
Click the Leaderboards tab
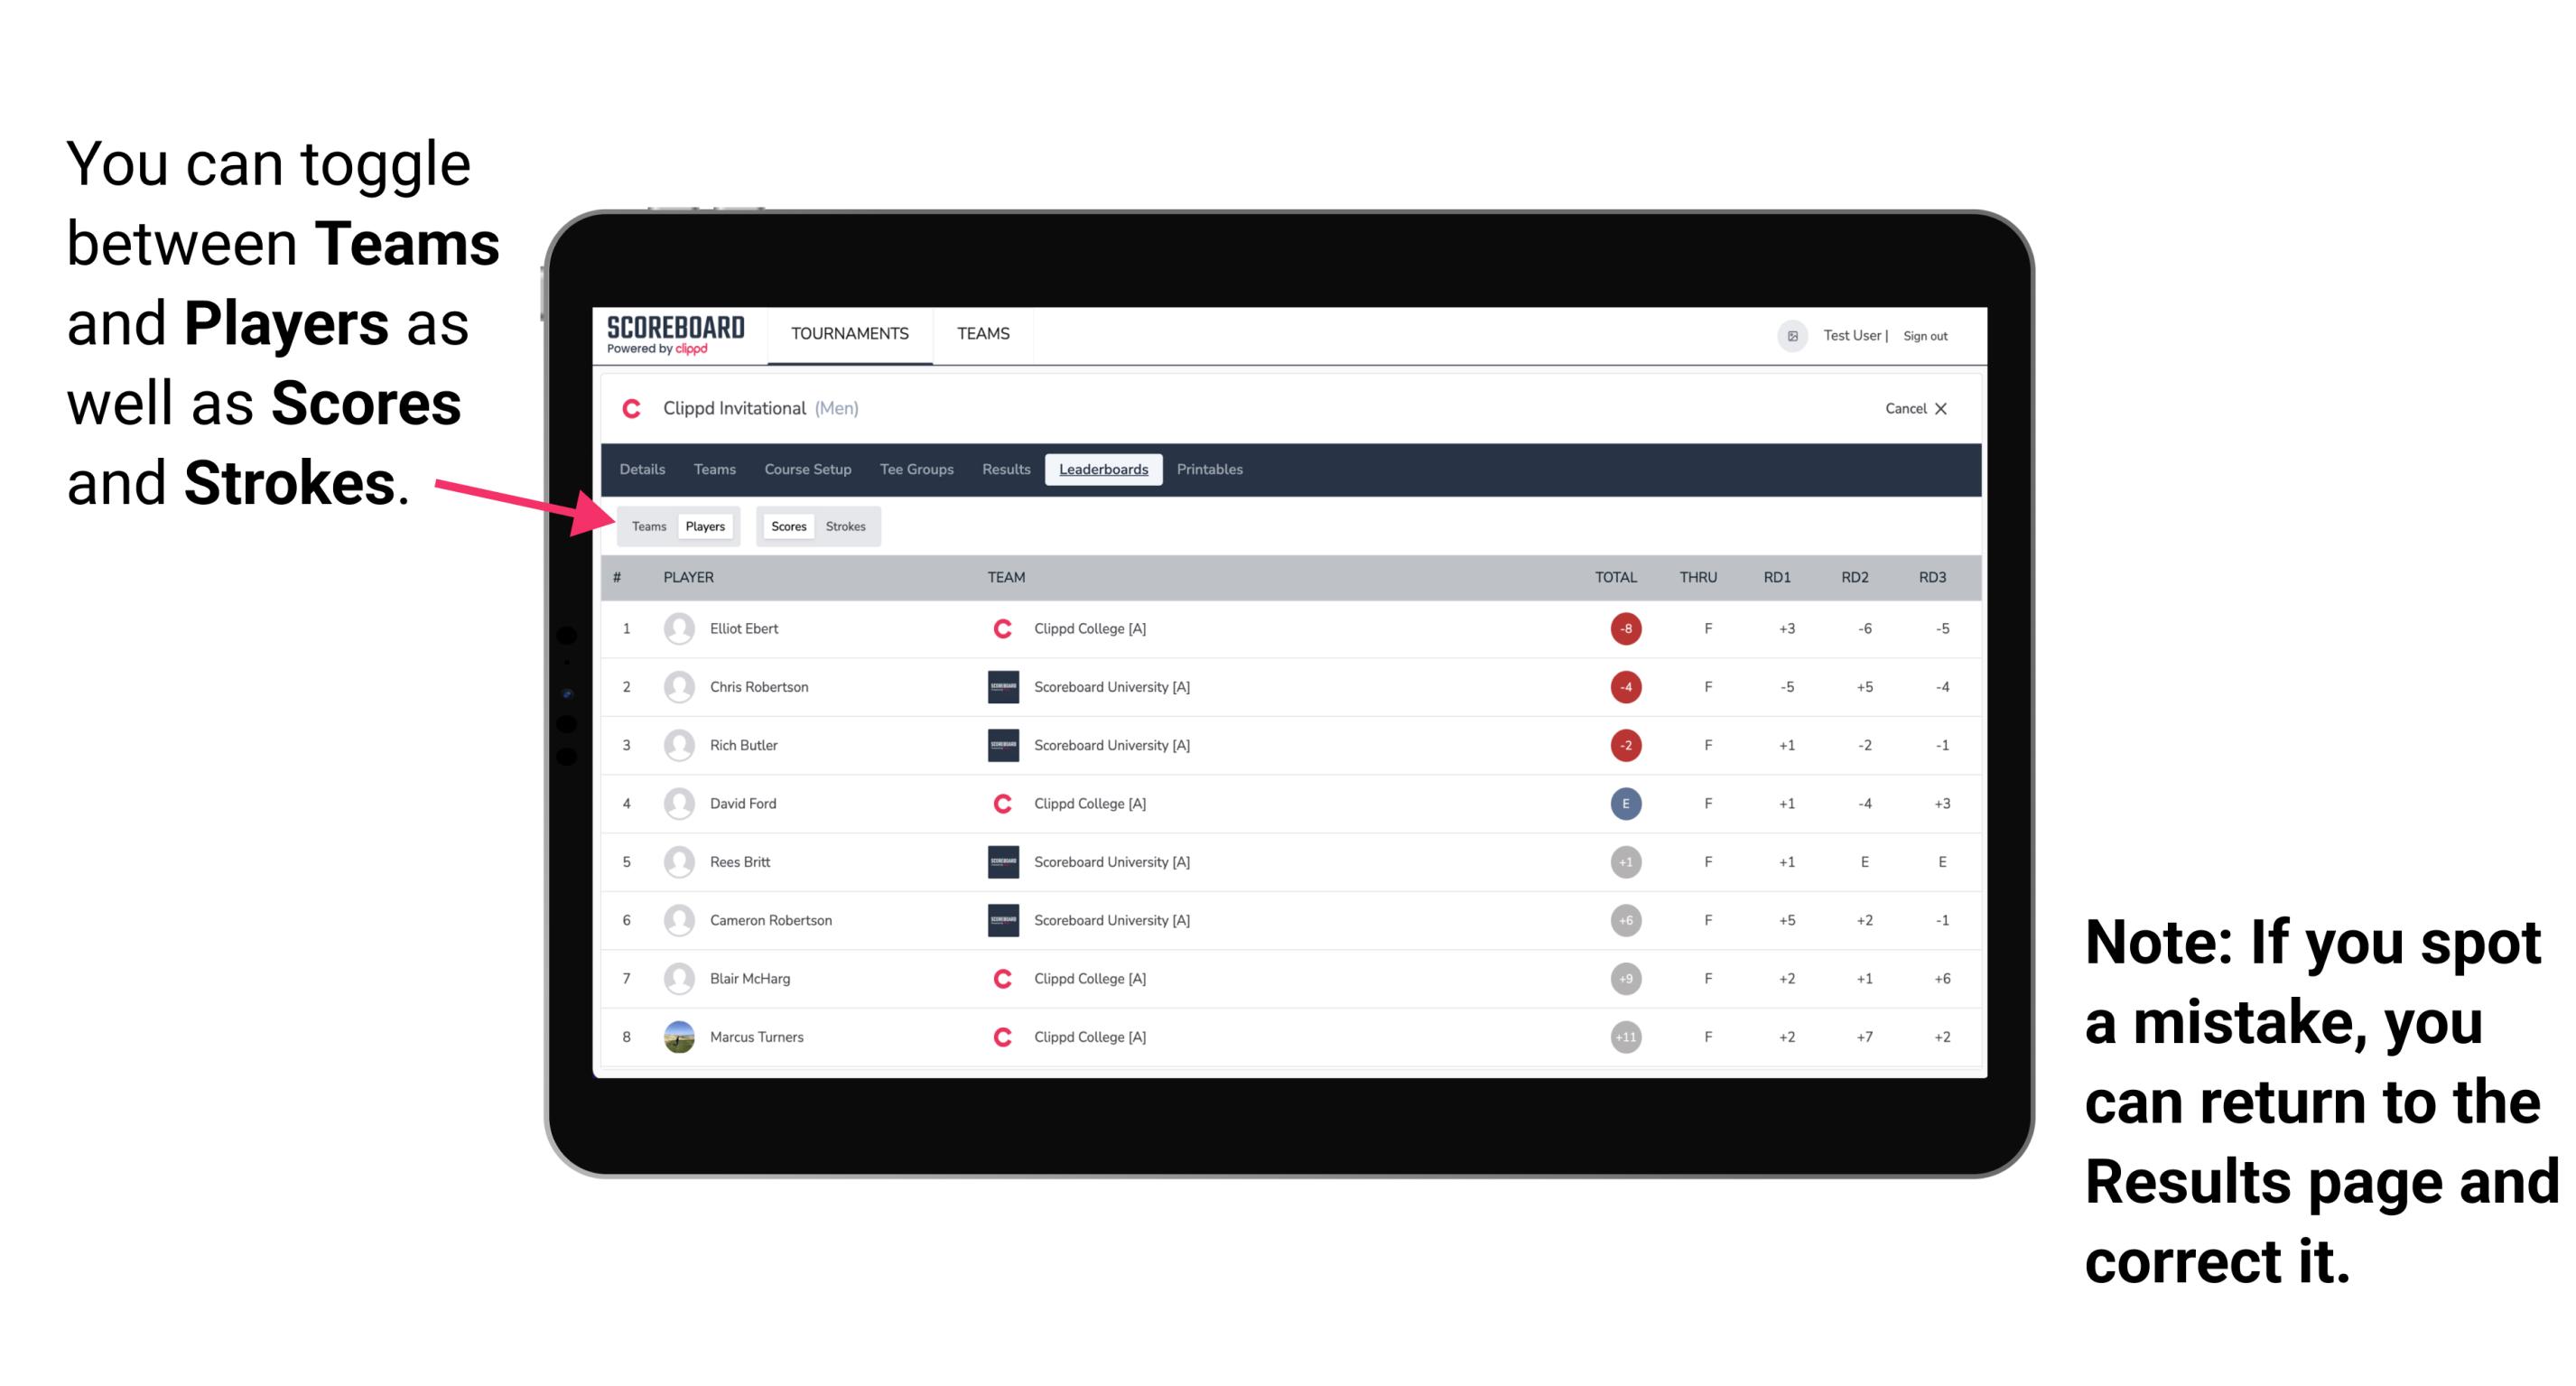click(x=1103, y=470)
